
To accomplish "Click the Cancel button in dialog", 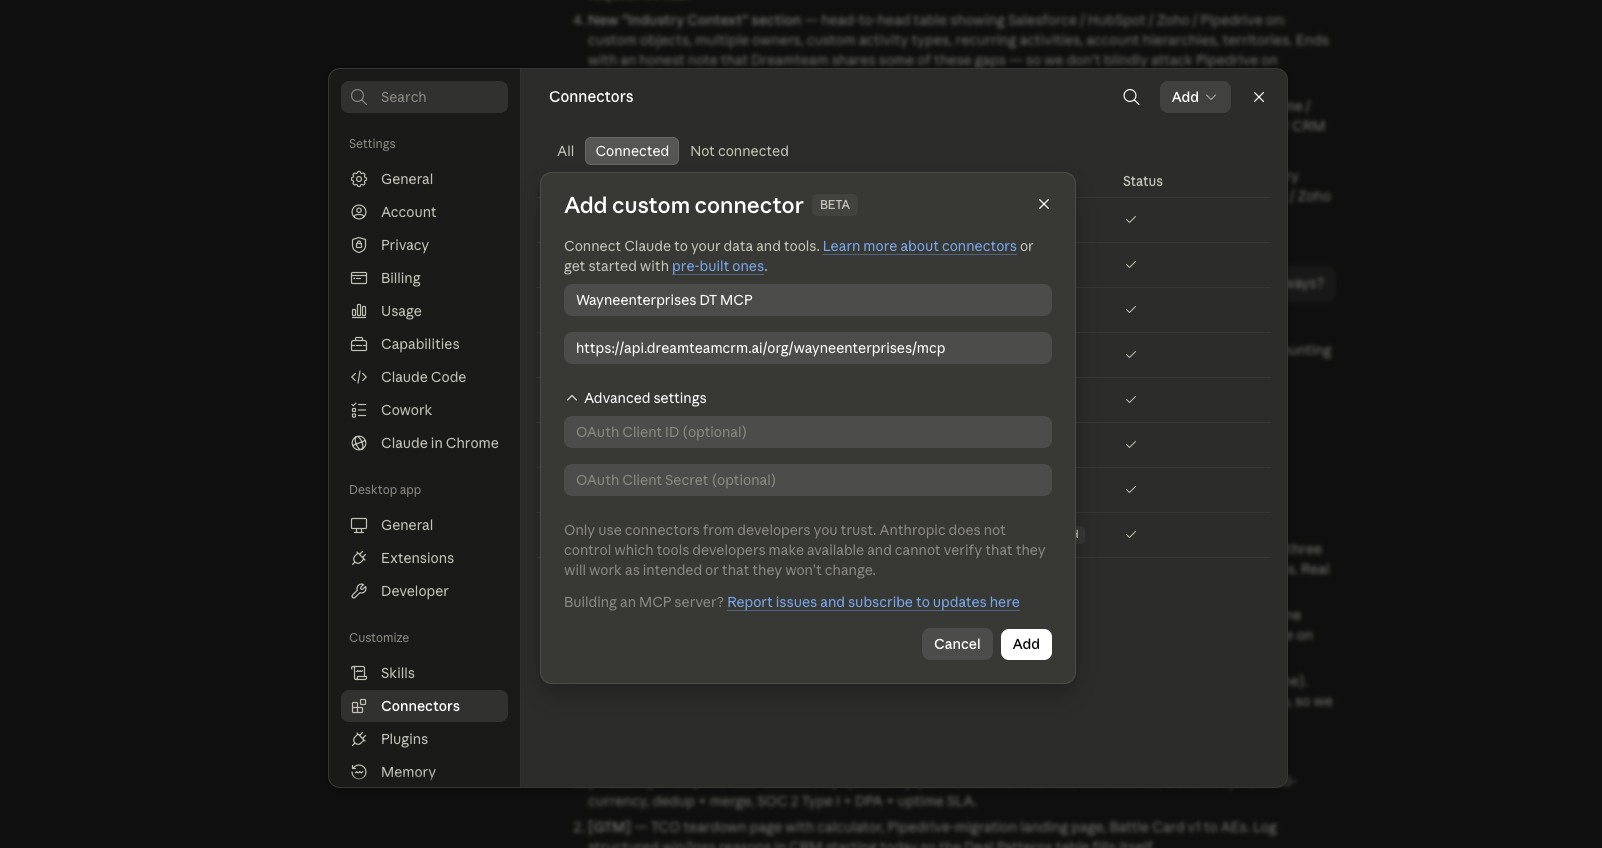I will [x=957, y=644].
